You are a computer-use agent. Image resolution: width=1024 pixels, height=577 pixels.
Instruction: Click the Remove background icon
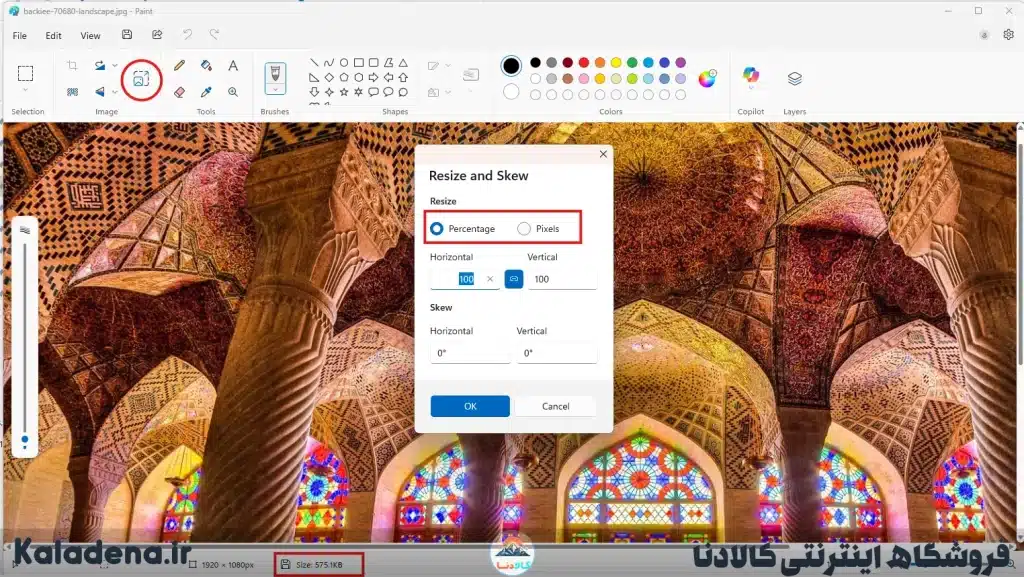click(72, 92)
